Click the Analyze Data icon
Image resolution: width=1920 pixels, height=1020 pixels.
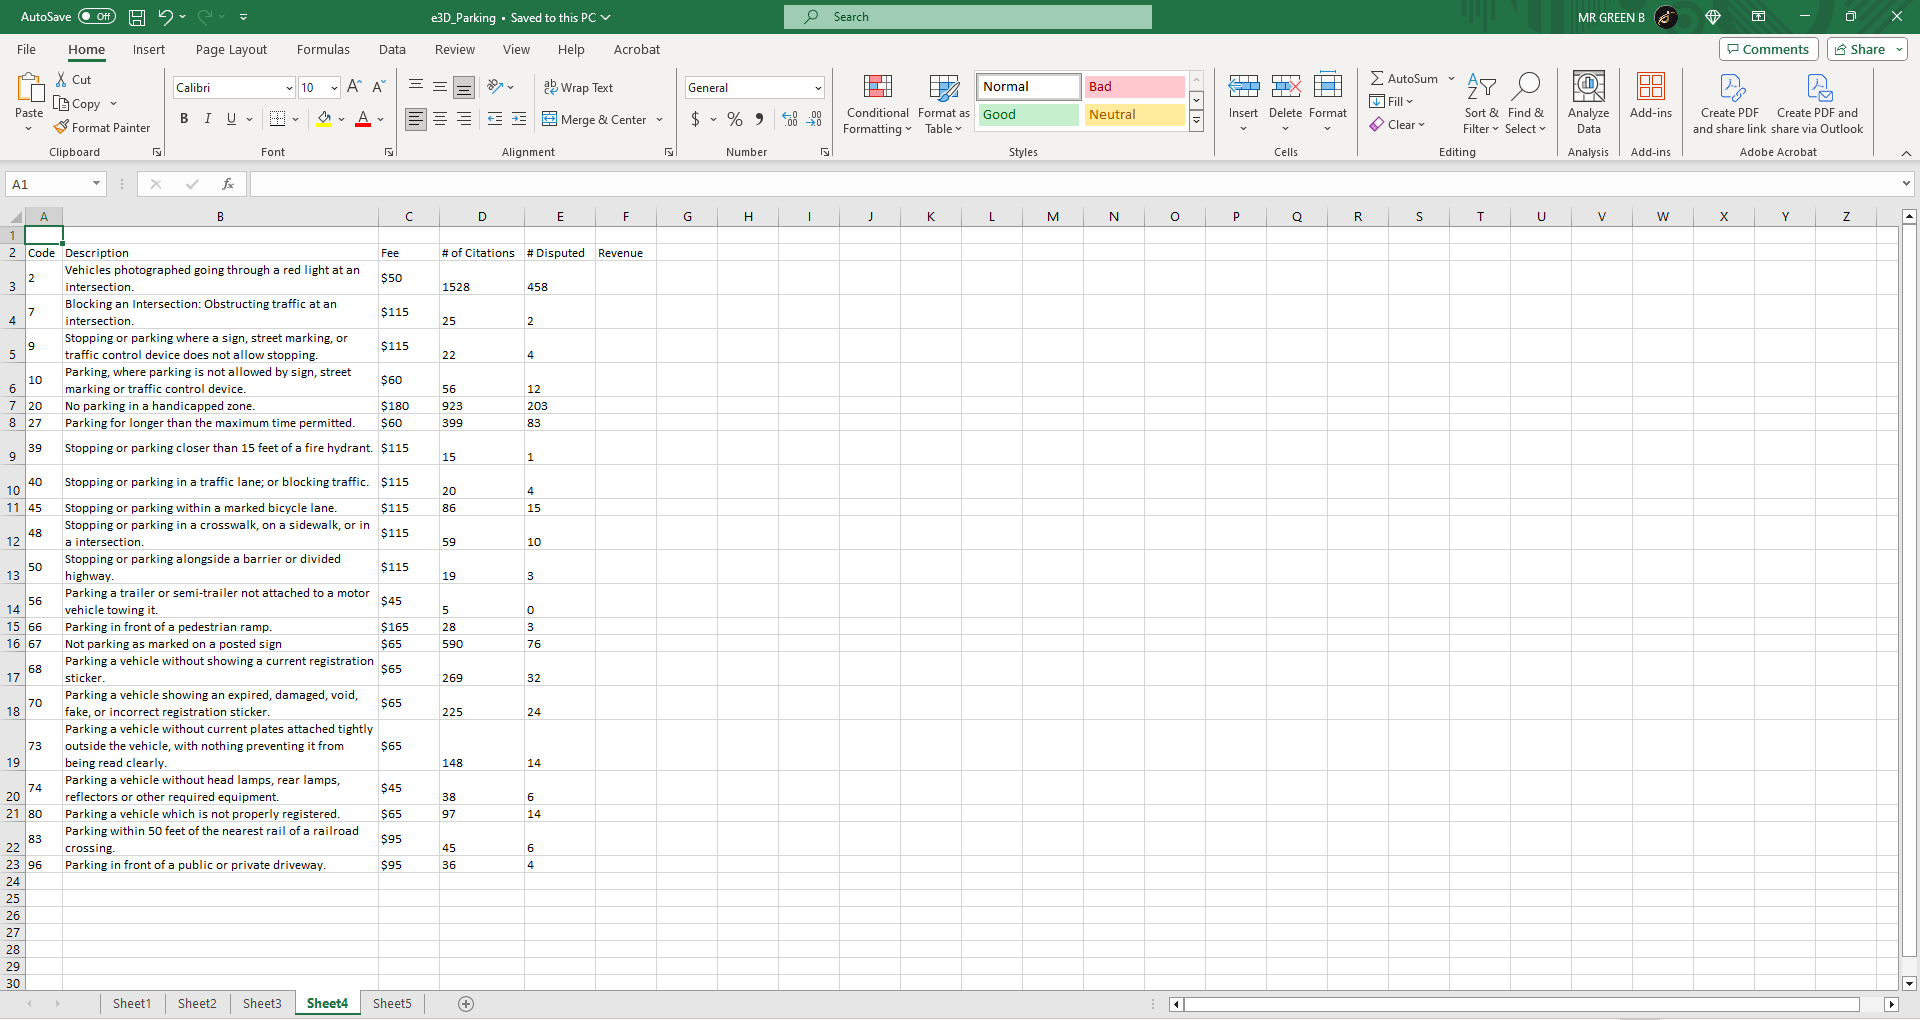[1588, 87]
